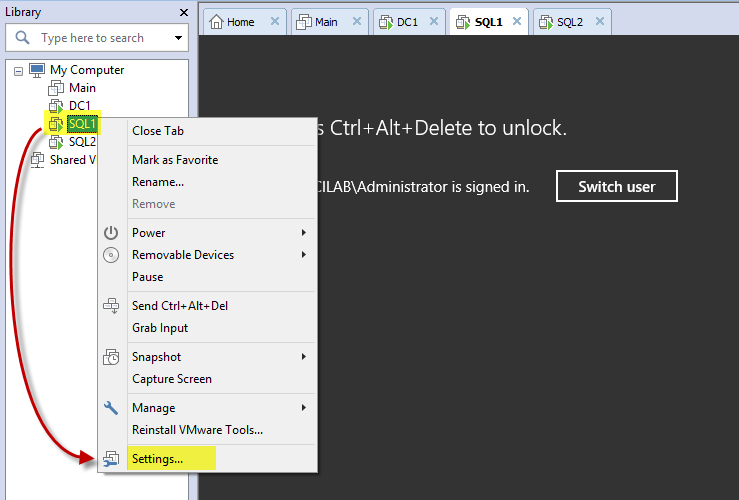Click the Shared VMs icon in tree
This screenshot has height=500, width=739.
coord(37,160)
